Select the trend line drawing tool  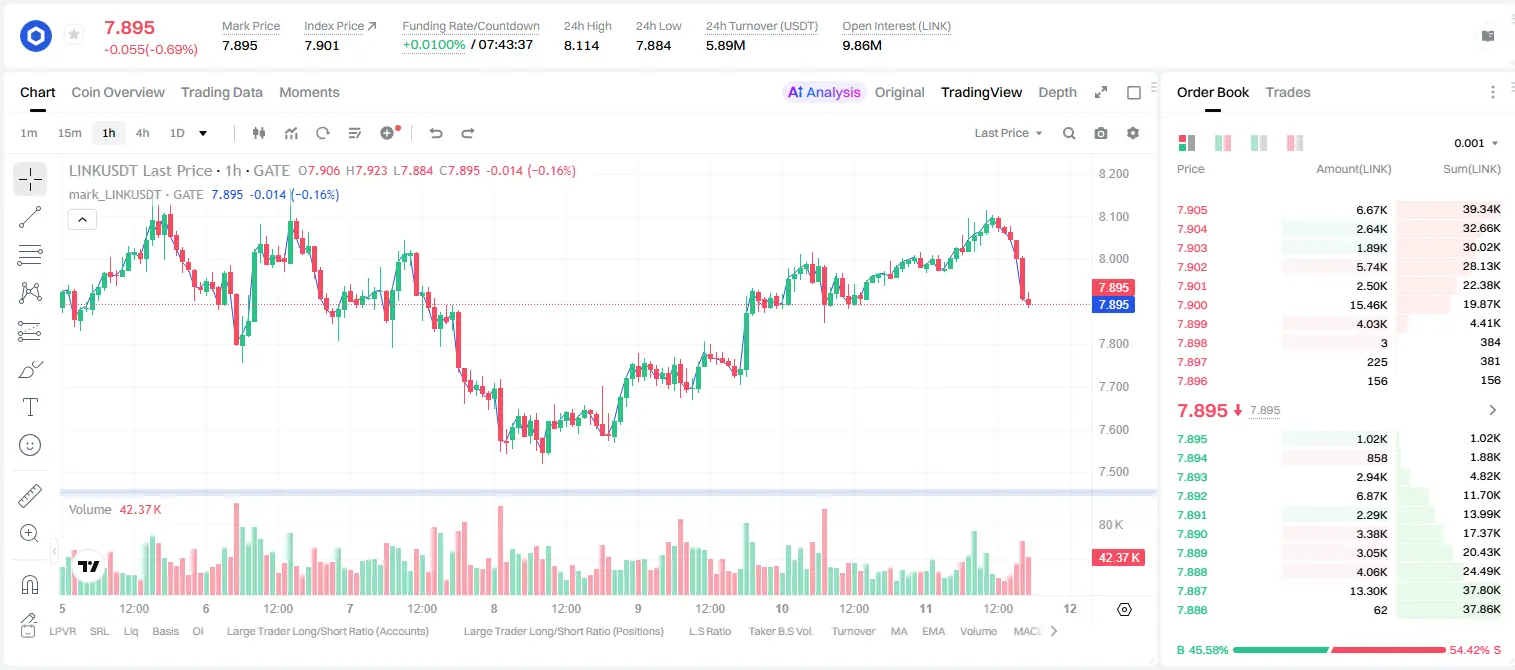coord(30,218)
